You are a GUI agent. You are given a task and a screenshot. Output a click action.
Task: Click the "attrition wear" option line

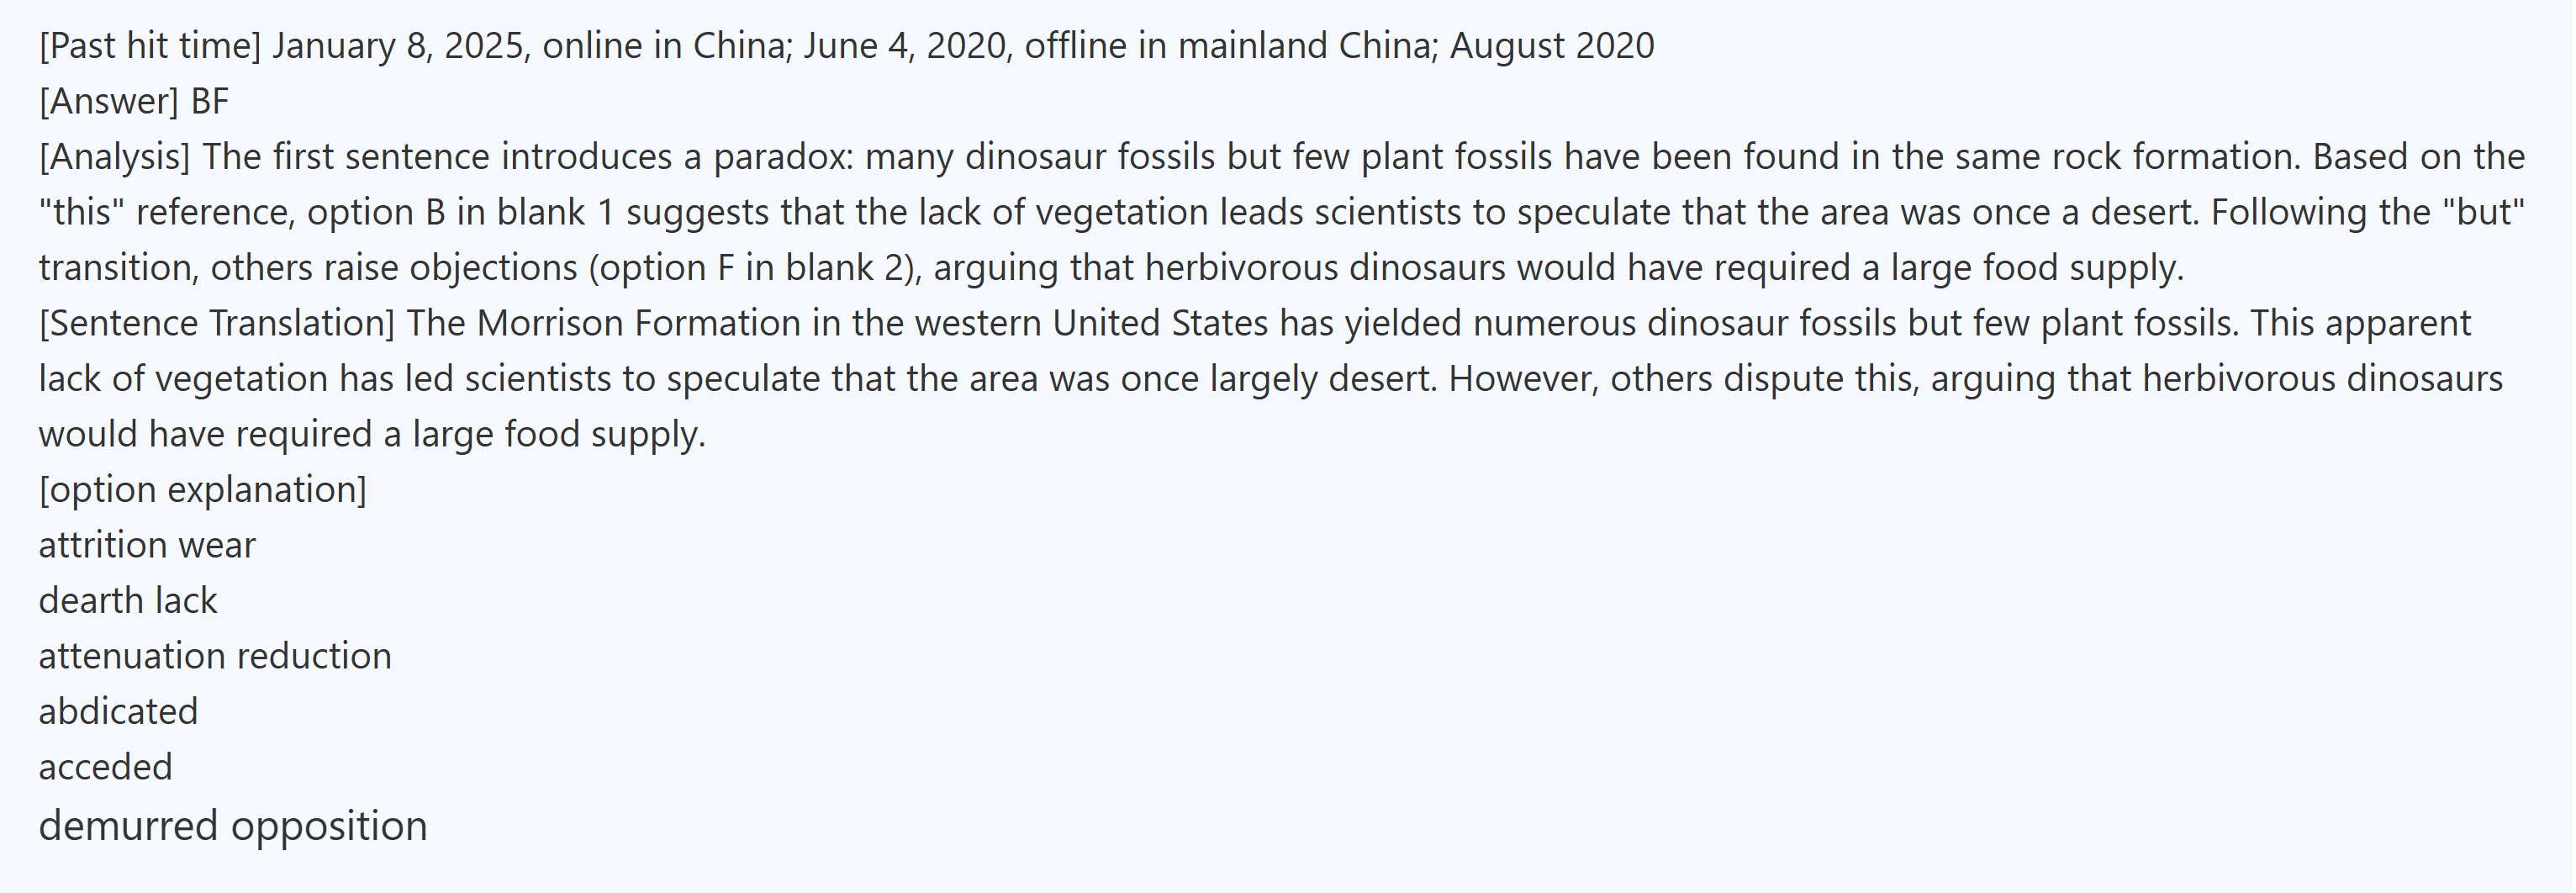(x=147, y=545)
